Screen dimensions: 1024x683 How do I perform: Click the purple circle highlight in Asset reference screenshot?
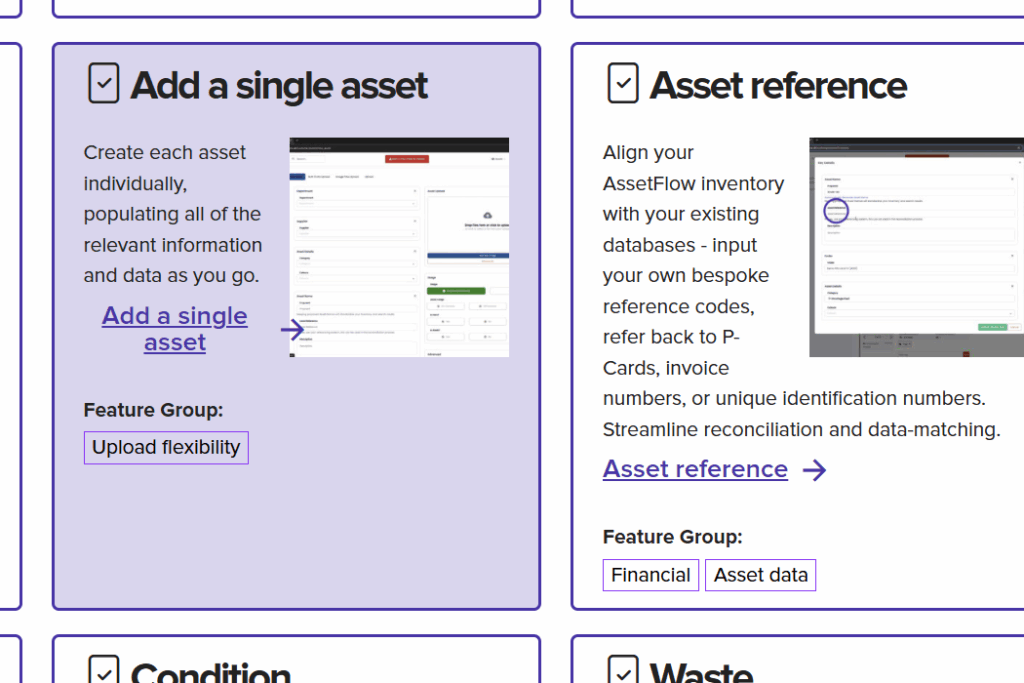click(x=836, y=211)
